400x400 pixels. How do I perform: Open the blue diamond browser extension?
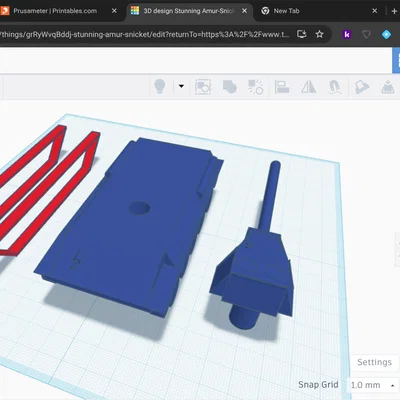tap(386, 34)
